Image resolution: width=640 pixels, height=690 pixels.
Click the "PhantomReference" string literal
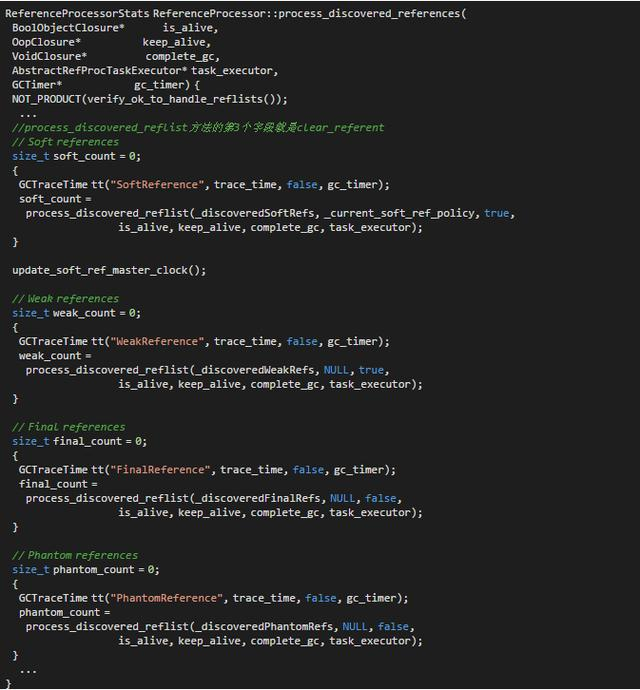point(166,598)
